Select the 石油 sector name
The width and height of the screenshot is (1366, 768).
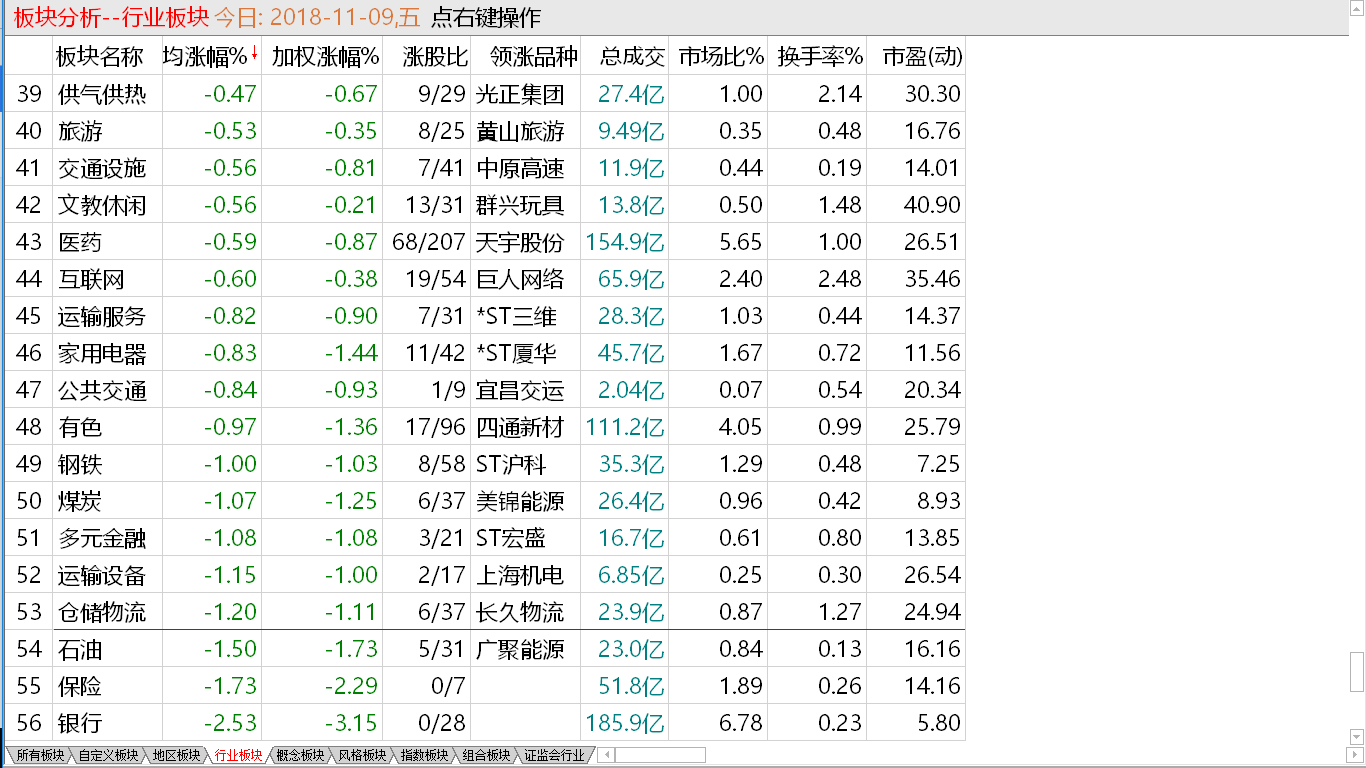tap(80, 649)
